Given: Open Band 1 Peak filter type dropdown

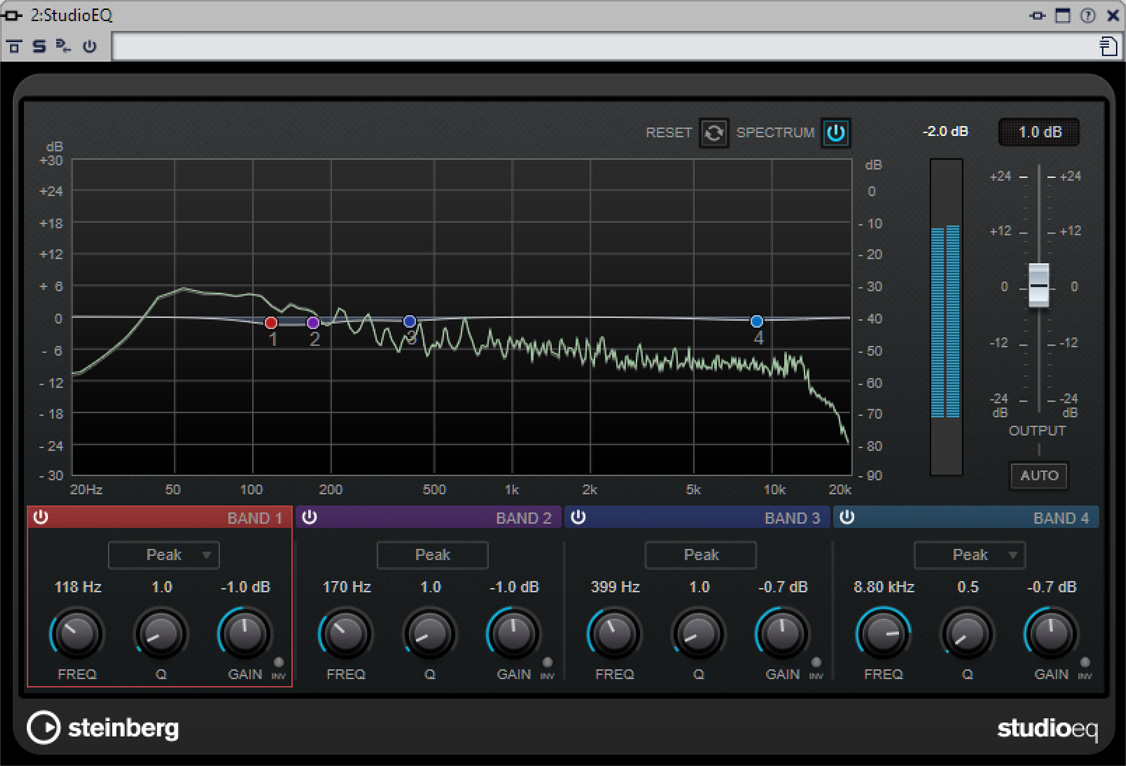Looking at the screenshot, I should click(x=164, y=555).
